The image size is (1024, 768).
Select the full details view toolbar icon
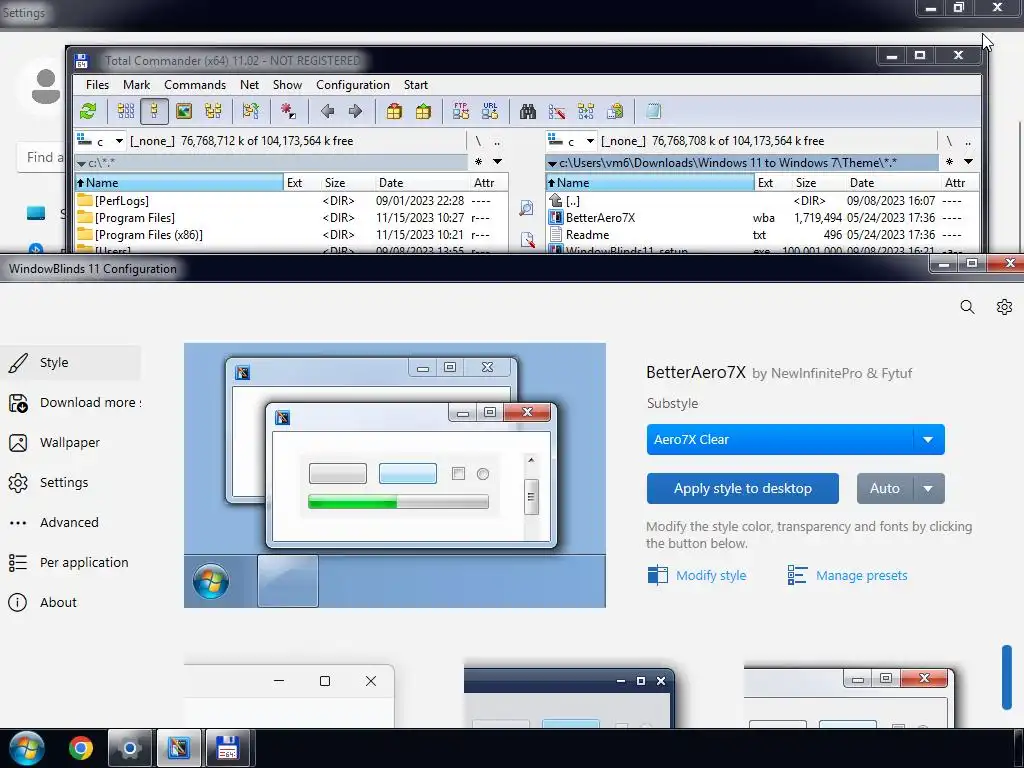pyautogui.click(x=154, y=111)
